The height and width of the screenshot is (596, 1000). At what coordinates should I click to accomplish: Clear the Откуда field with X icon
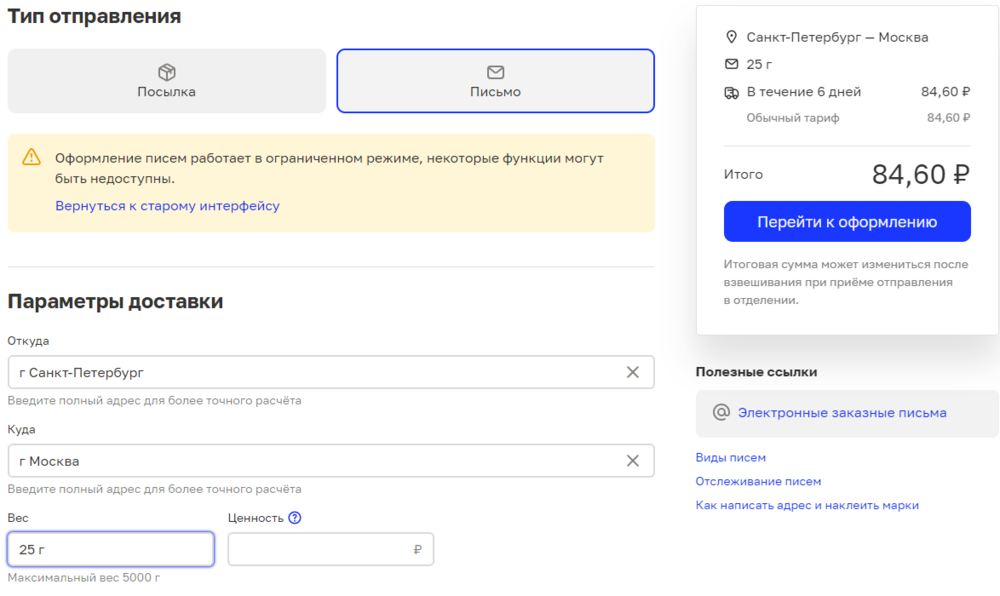click(632, 372)
